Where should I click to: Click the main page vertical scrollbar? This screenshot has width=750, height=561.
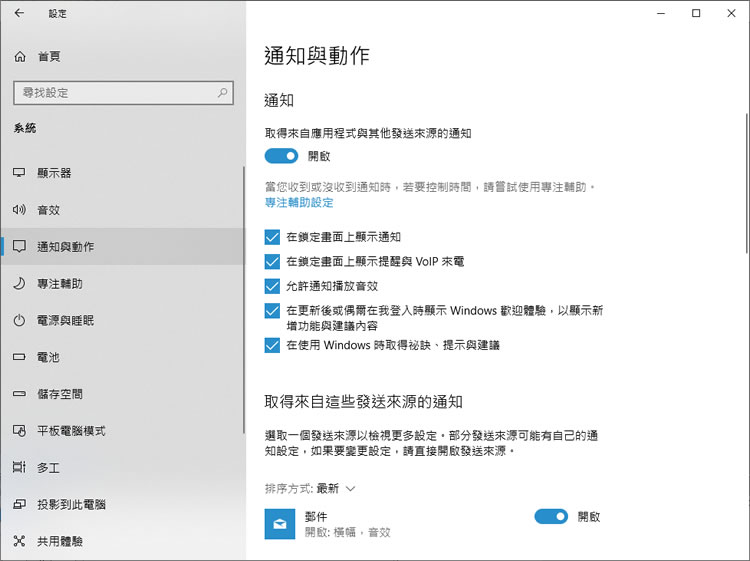coord(747,183)
